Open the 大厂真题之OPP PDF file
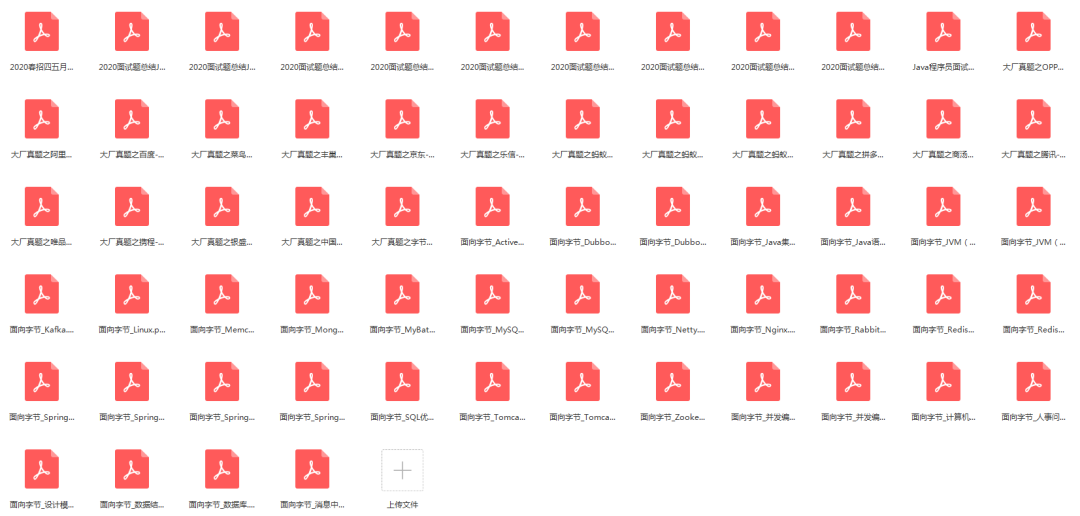The image size is (1080, 516). pyautogui.click(x=1034, y=32)
